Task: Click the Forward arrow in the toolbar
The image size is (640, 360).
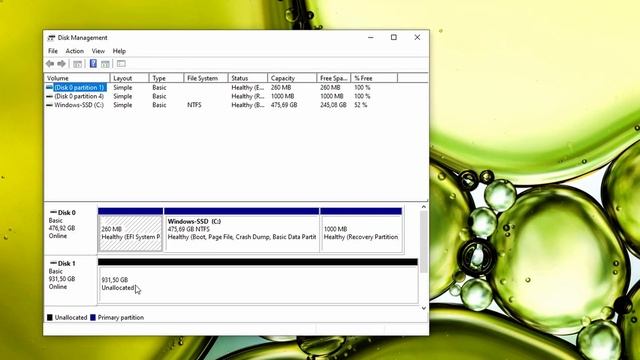Action: coord(61,64)
